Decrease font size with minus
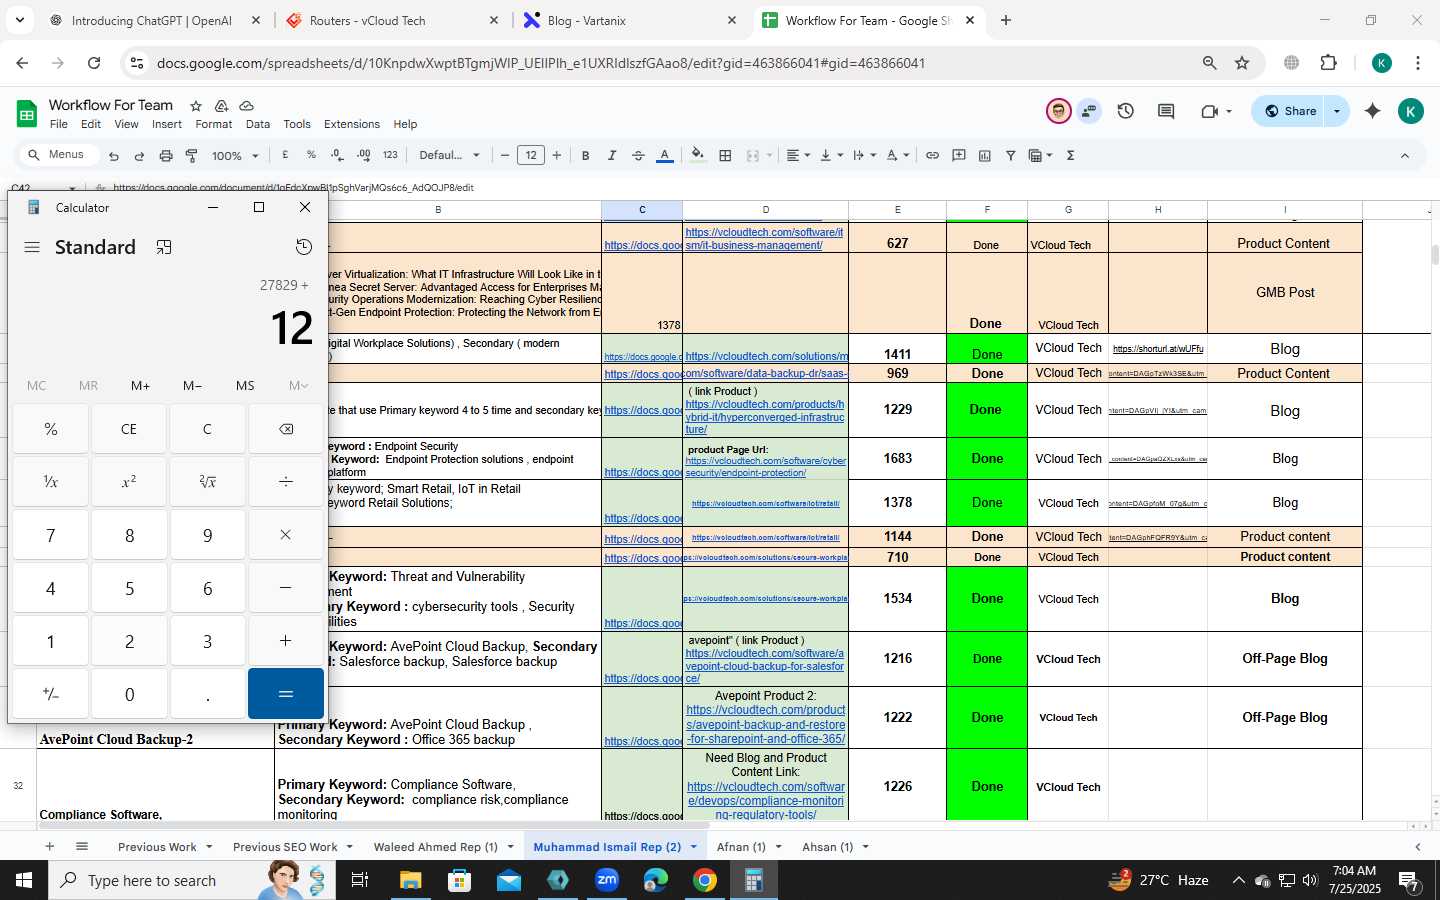Screen dimensions: 1440x900 pos(505,155)
